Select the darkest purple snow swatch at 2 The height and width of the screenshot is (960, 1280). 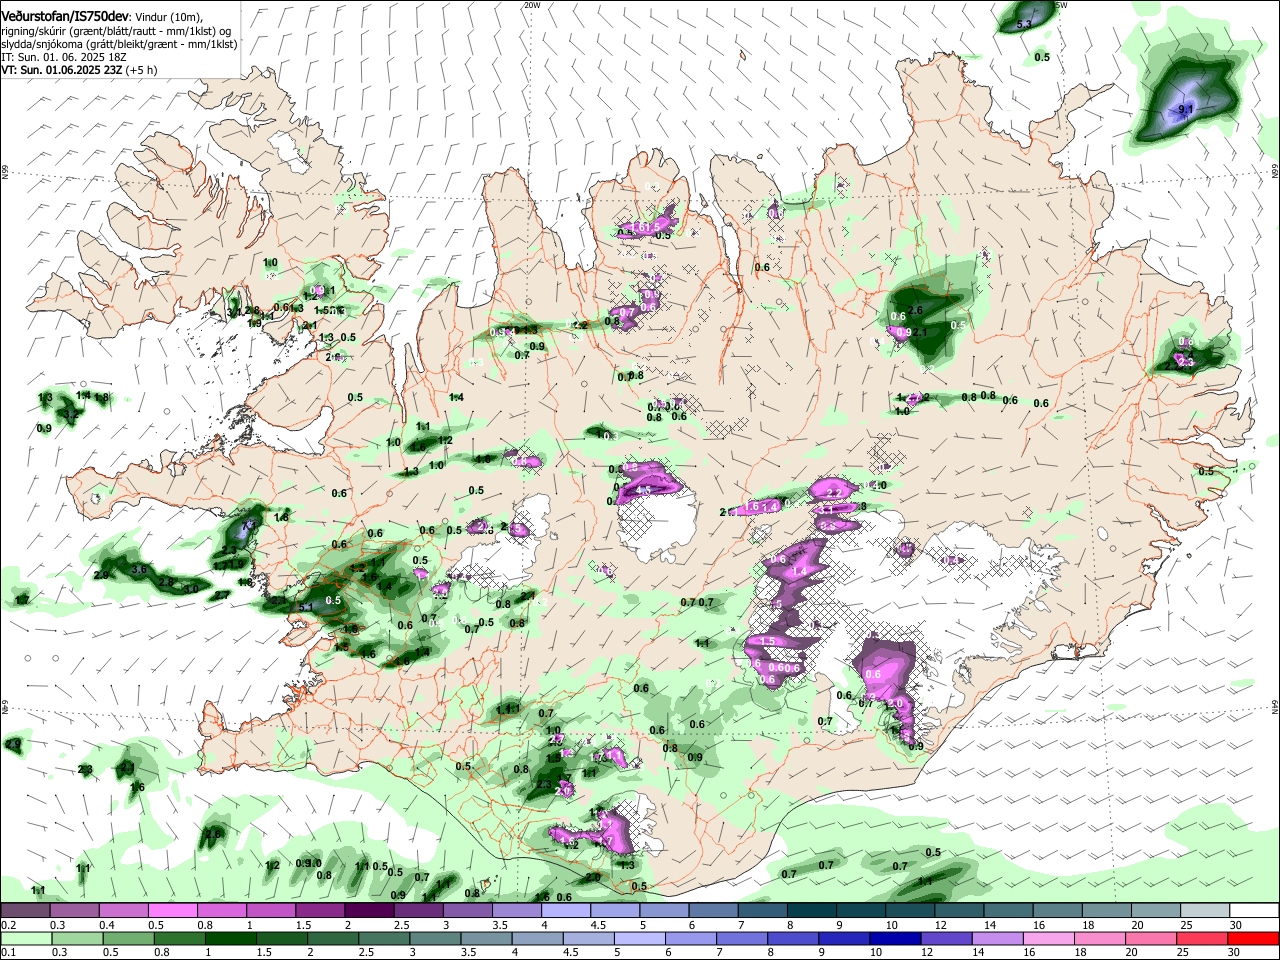pos(368,911)
